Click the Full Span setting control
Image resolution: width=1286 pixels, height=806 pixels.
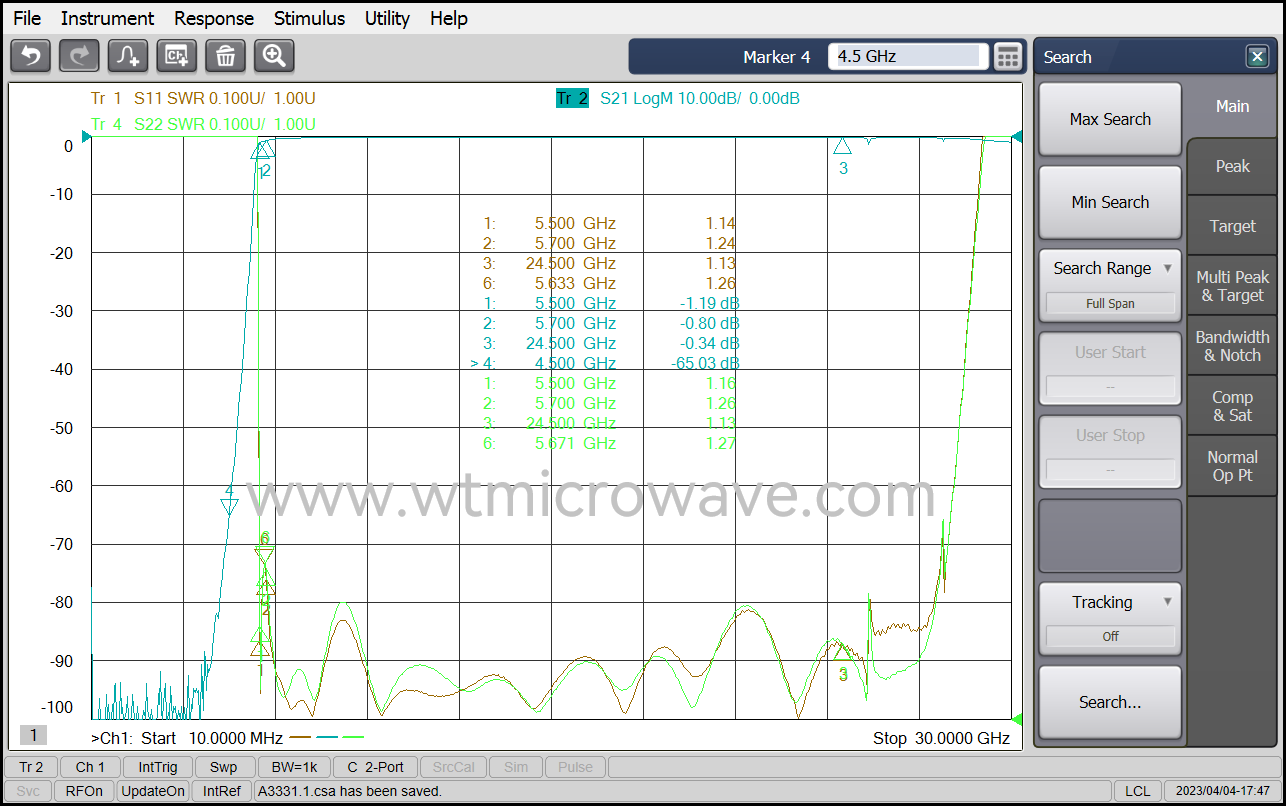pyautogui.click(x=1110, y=303)
